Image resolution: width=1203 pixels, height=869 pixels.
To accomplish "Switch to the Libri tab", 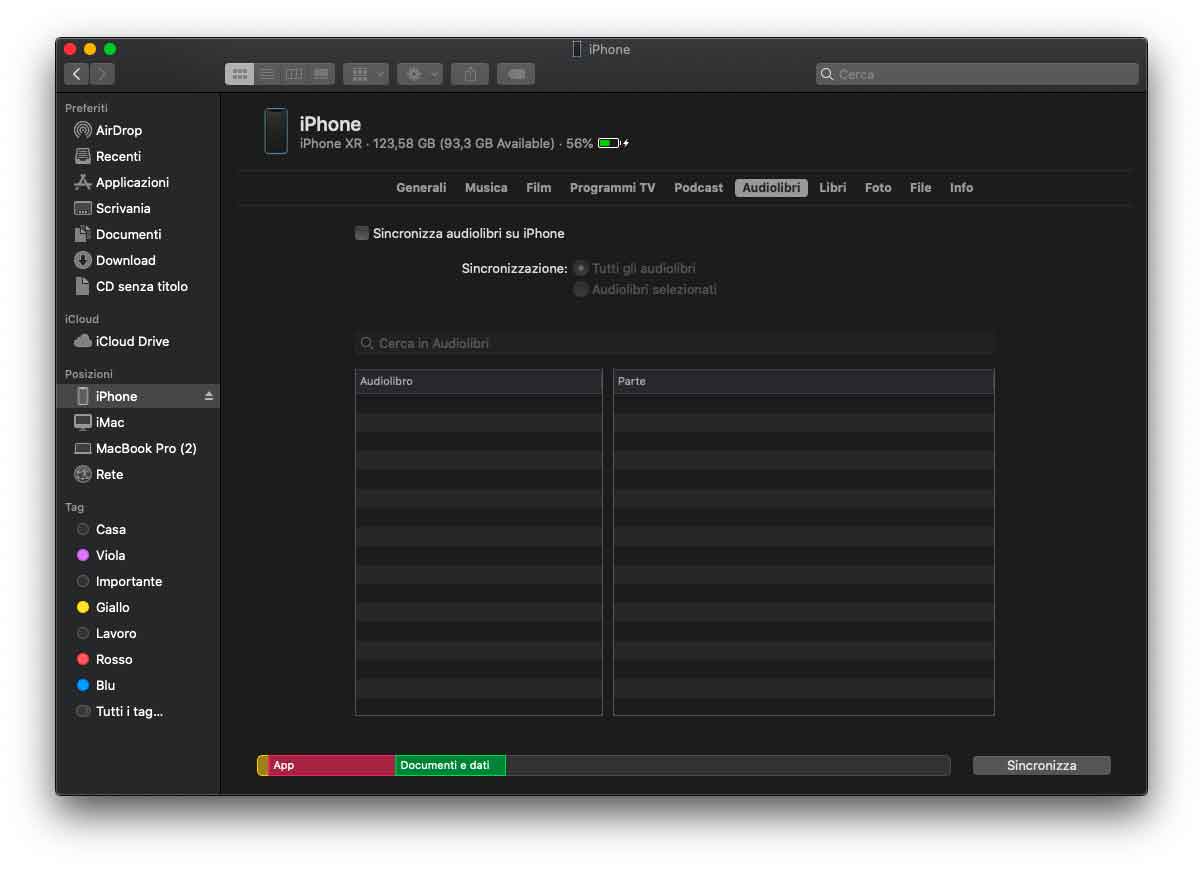I will [833, 188].
